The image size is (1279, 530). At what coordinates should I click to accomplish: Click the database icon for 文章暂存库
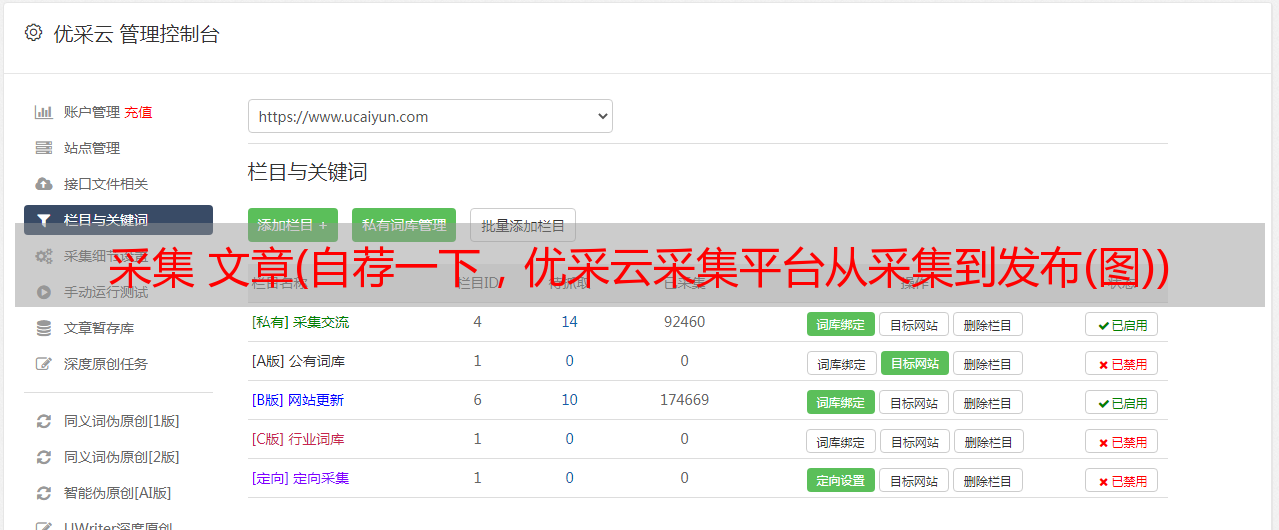coord(43,328)
